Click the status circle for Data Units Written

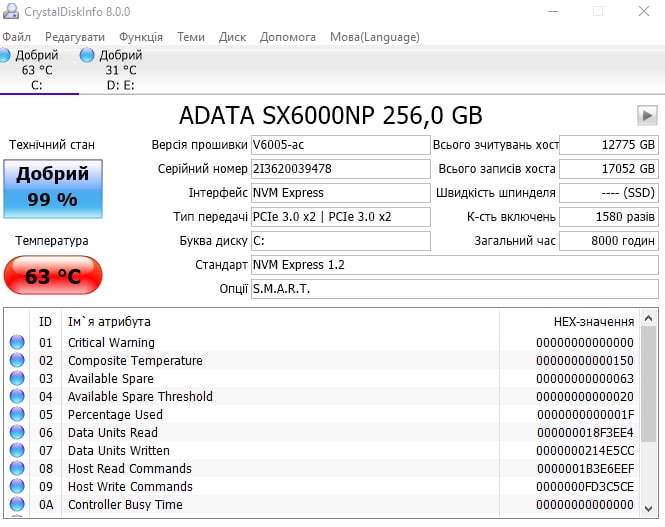17,450
